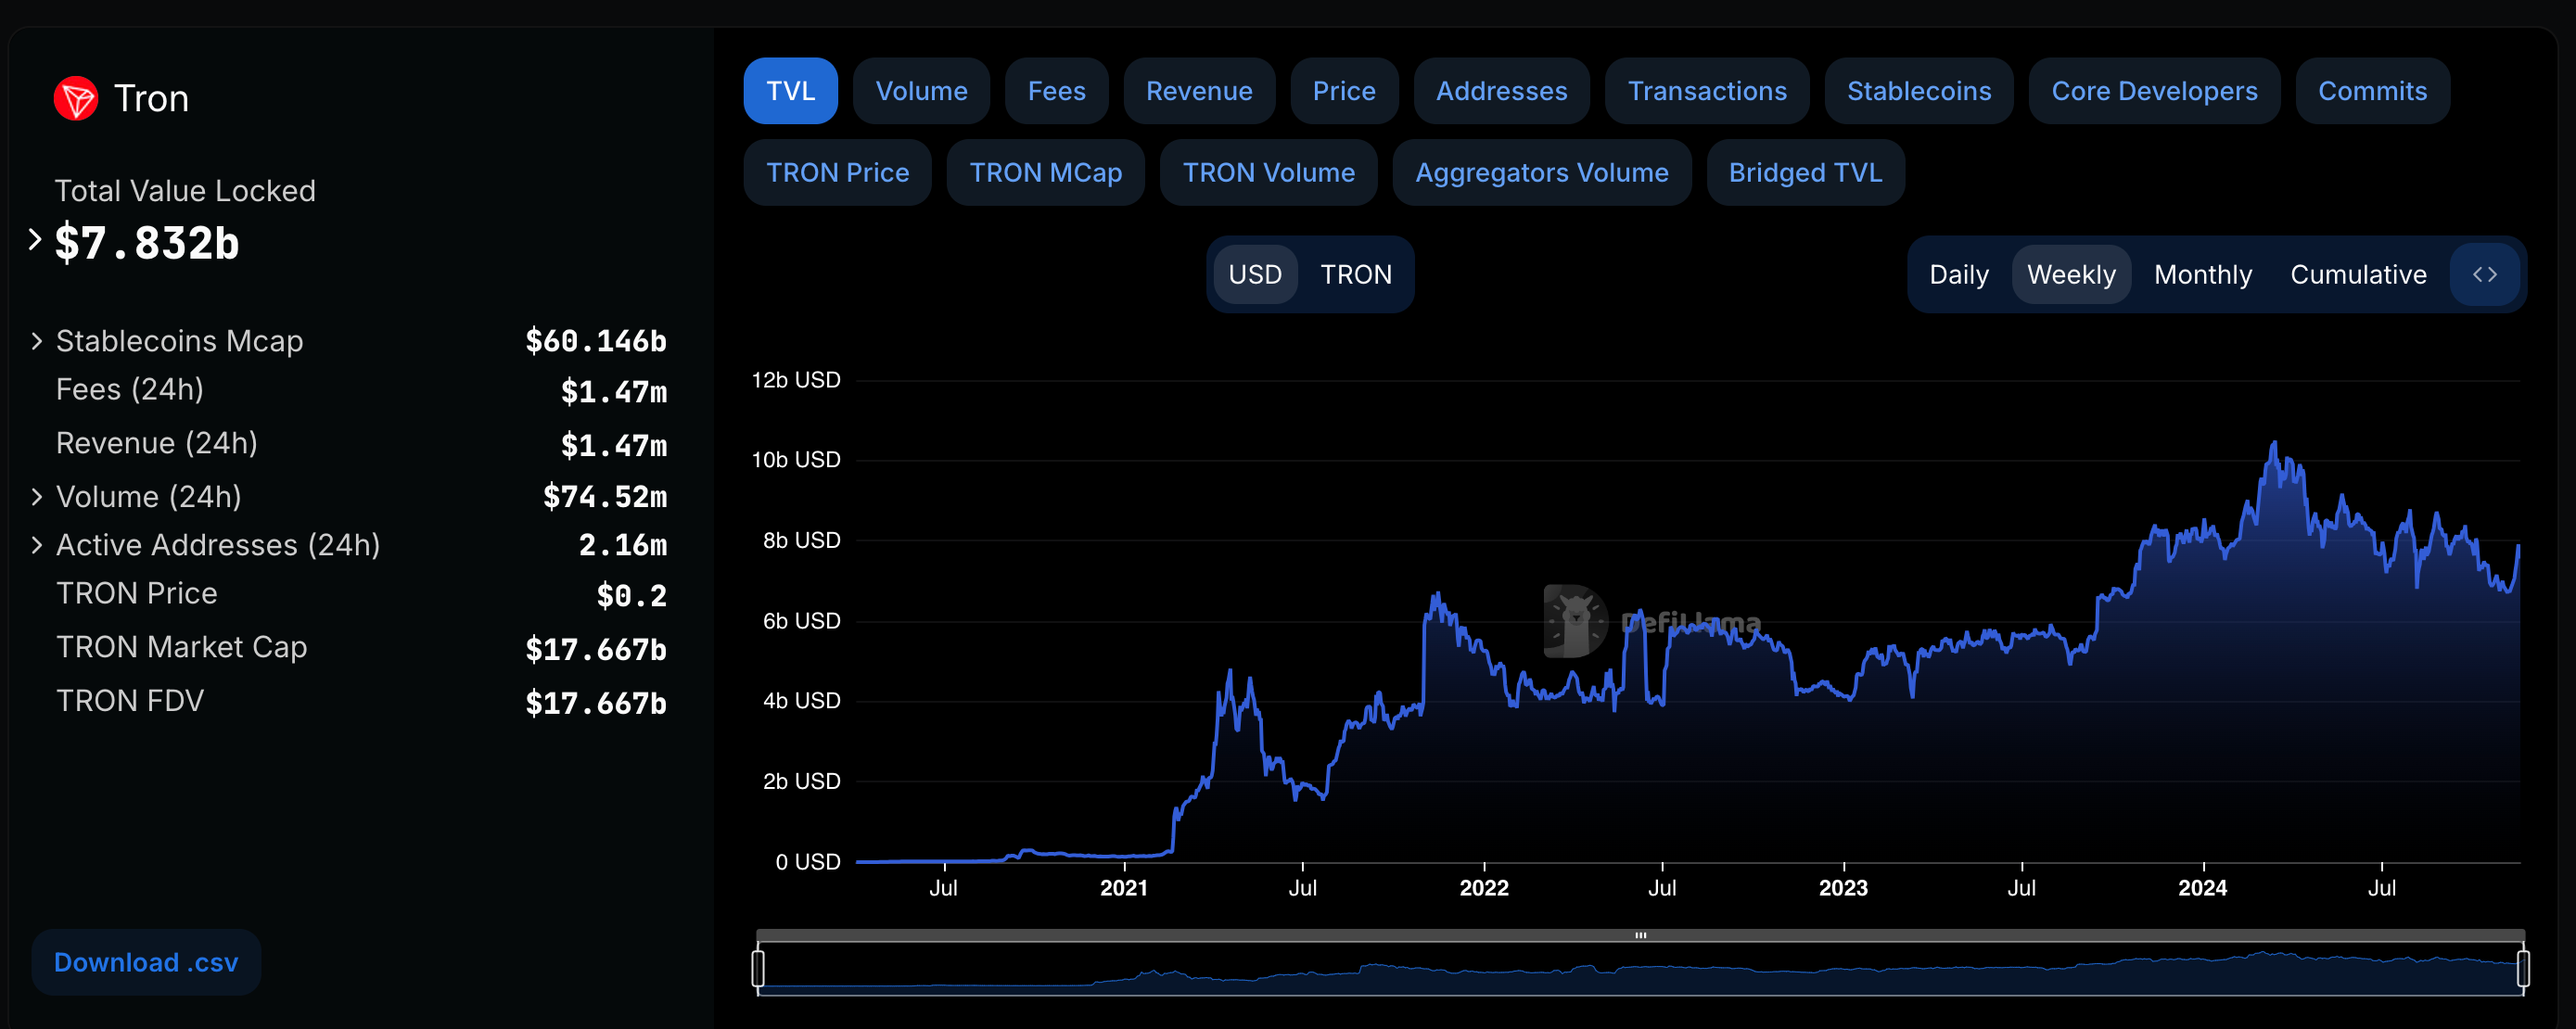Click the Tron chain name heading
Viewport: 2576px width, 1029px height.
pos(151,99)
